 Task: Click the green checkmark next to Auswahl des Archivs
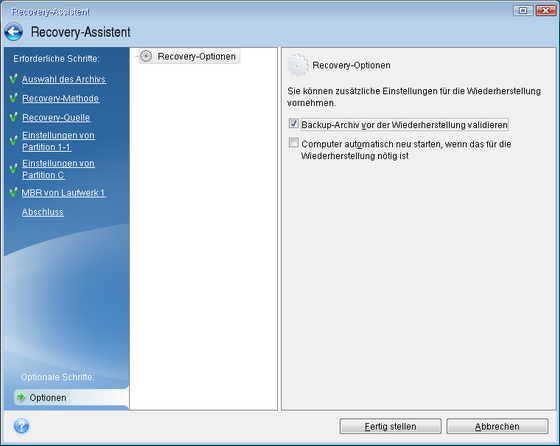pyautogui.click(x=14, y=79)
